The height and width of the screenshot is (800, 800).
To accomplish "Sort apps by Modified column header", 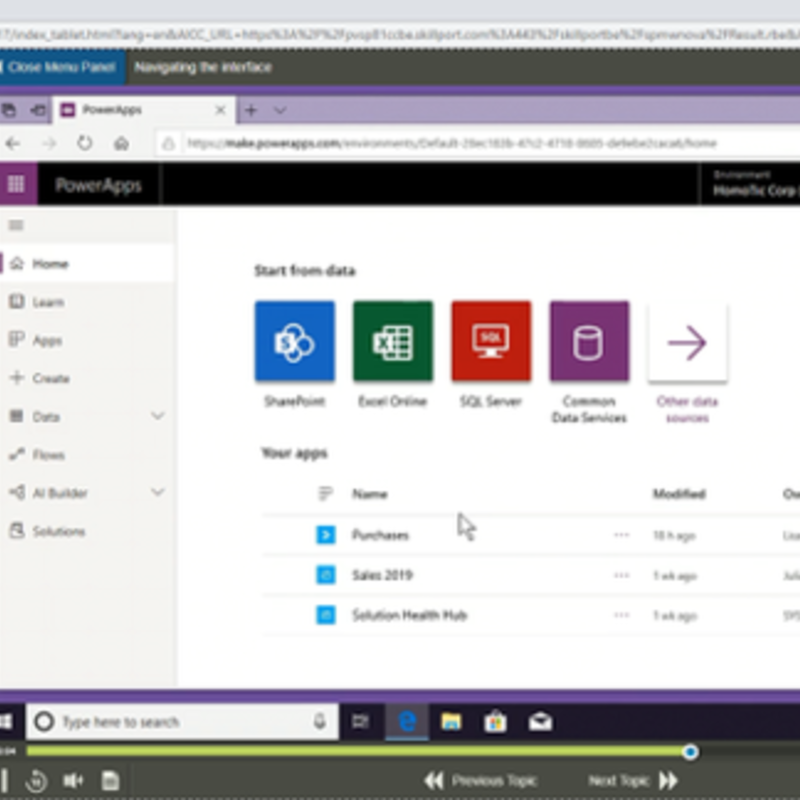I will (x=679, y=494).
